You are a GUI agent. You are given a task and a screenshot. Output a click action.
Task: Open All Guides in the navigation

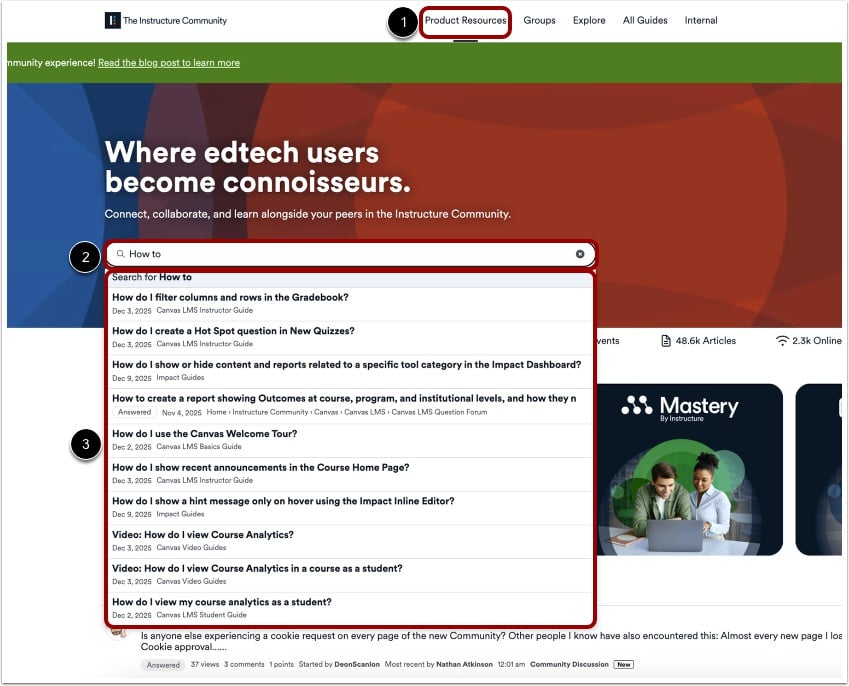(645, 21)
